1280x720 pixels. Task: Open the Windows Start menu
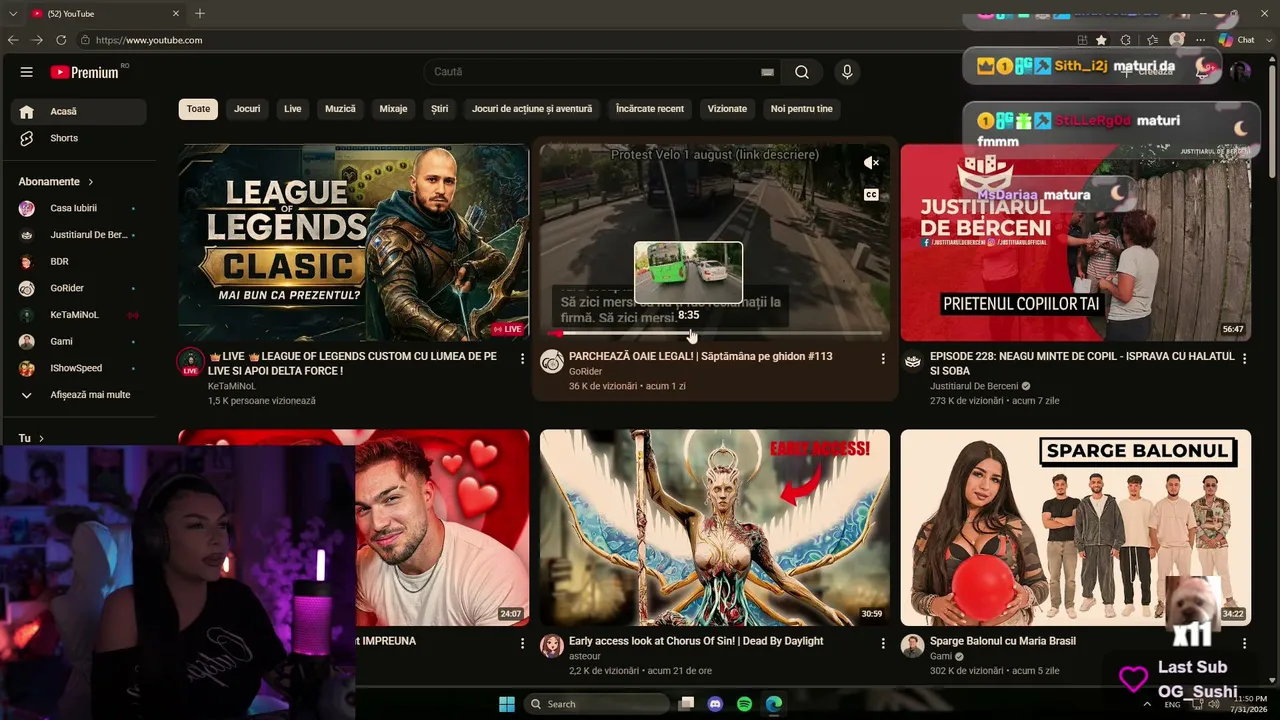(507, 704)
